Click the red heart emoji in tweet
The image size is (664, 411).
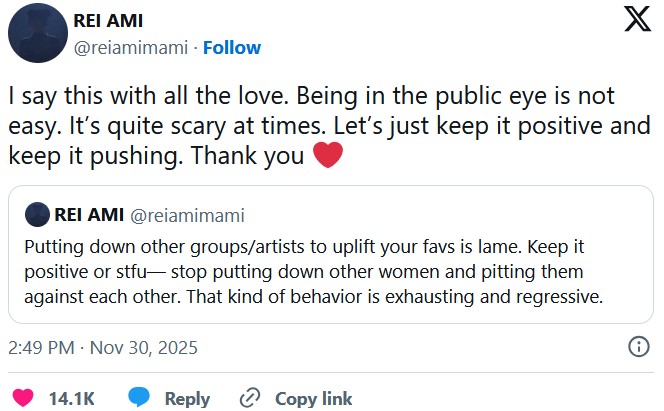327,157
